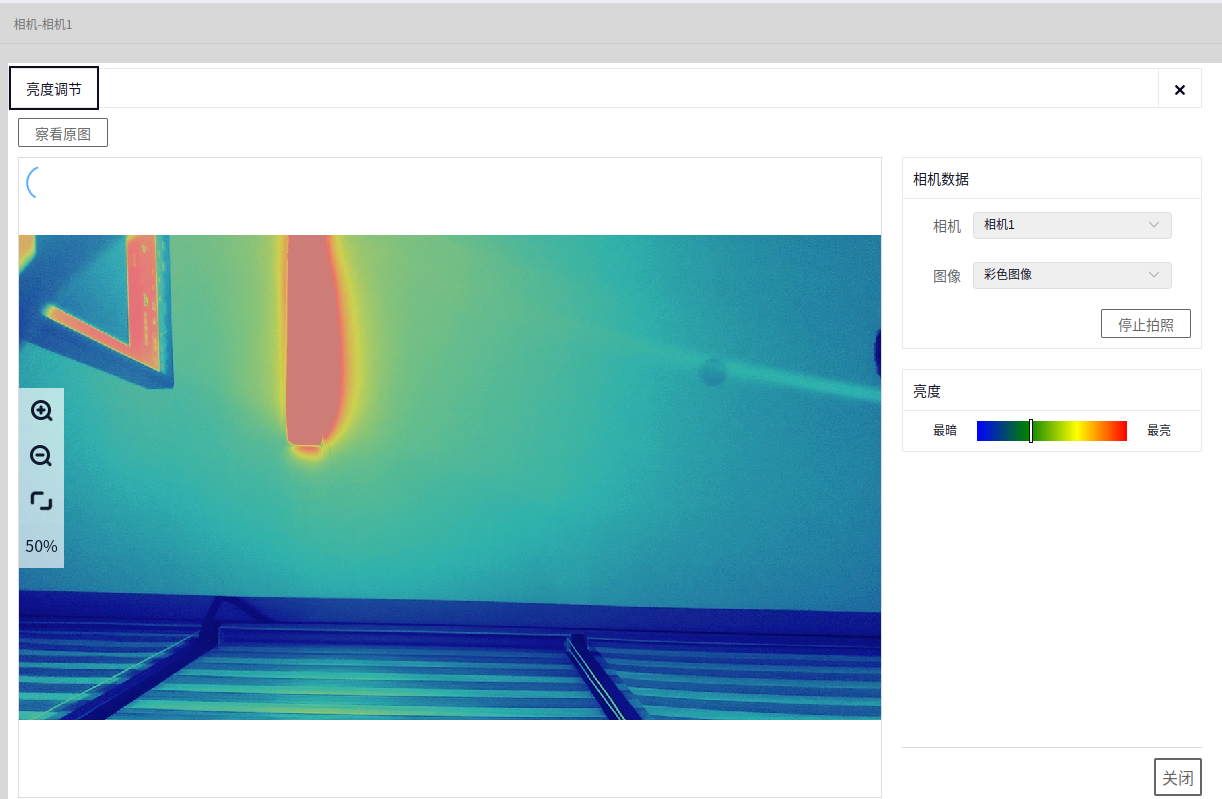Click the 亮度 panel heading
This screenshot has height=799, width=1222.
pyautogui.click(x=927, y=391)
